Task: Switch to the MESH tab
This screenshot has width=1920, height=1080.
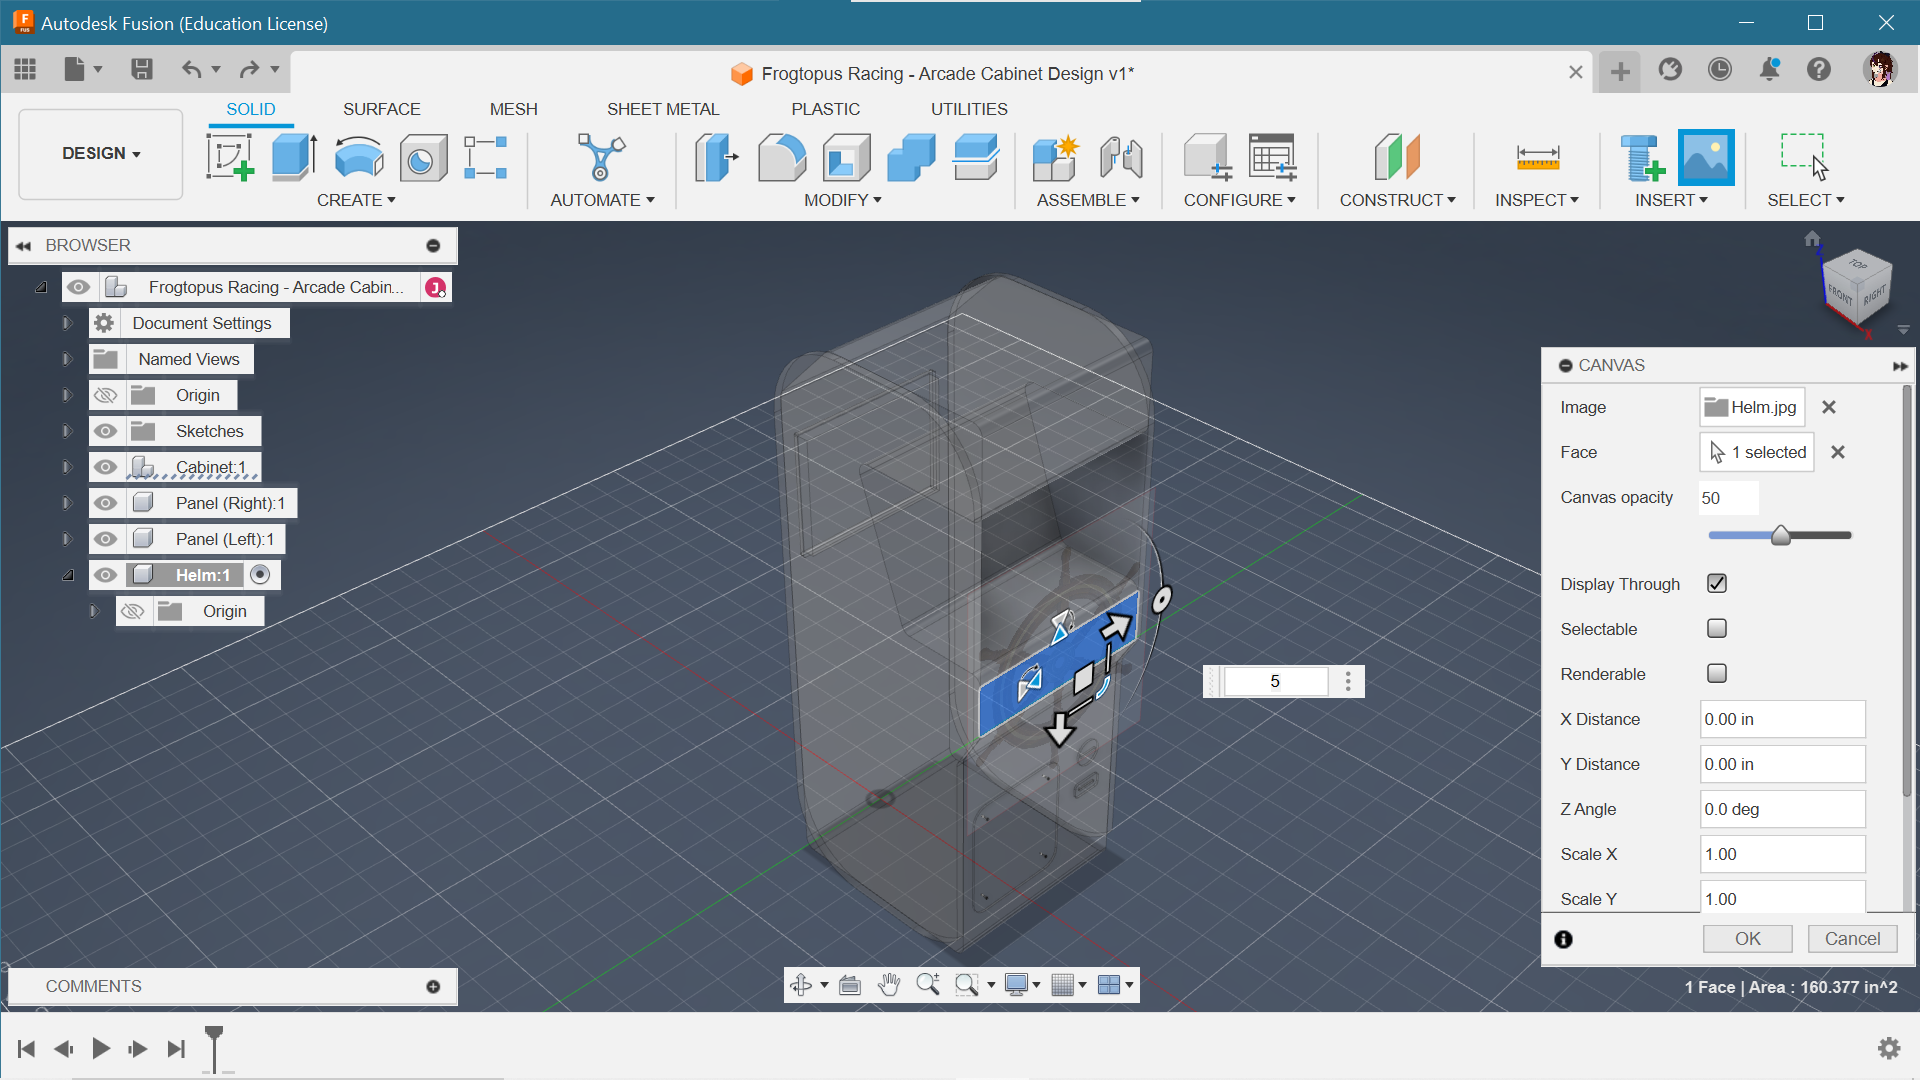Action: (x=514, y=109)
